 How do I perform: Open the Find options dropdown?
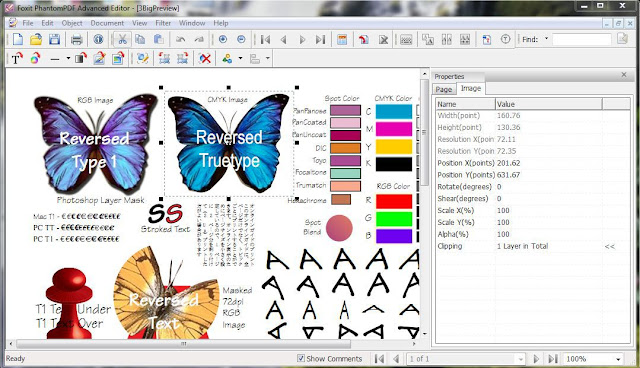coord(546,39)
